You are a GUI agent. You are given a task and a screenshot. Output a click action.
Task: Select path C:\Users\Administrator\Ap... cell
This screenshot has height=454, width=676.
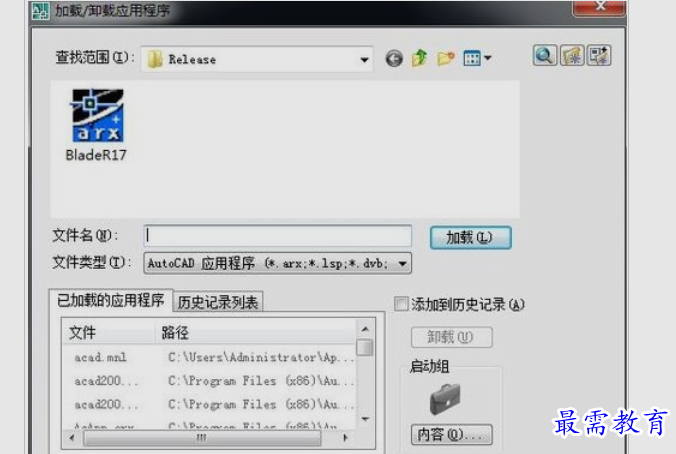coord(260,357)
